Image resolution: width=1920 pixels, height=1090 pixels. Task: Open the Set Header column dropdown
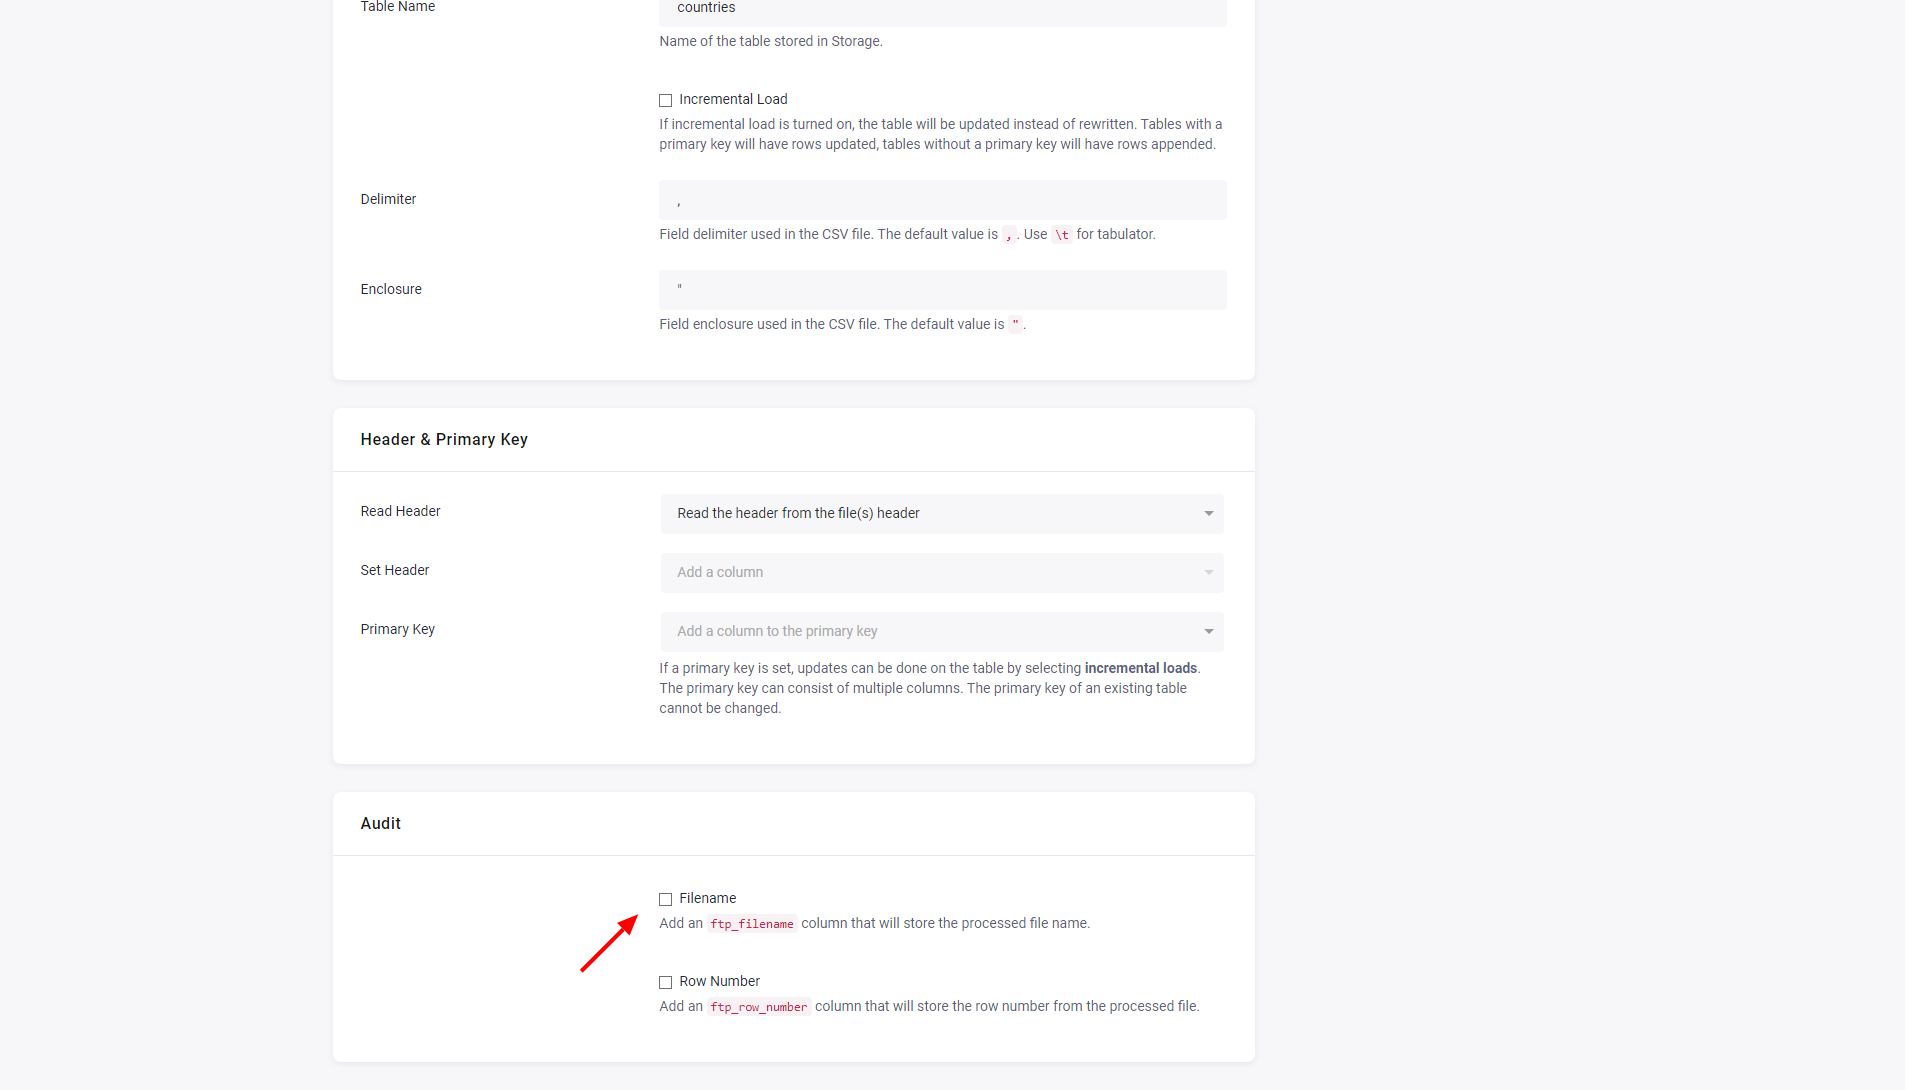pos(942,572)
